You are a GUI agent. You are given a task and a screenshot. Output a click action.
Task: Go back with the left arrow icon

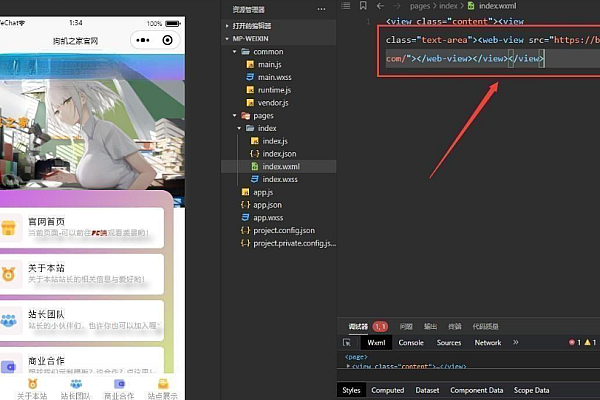(380, 6)
